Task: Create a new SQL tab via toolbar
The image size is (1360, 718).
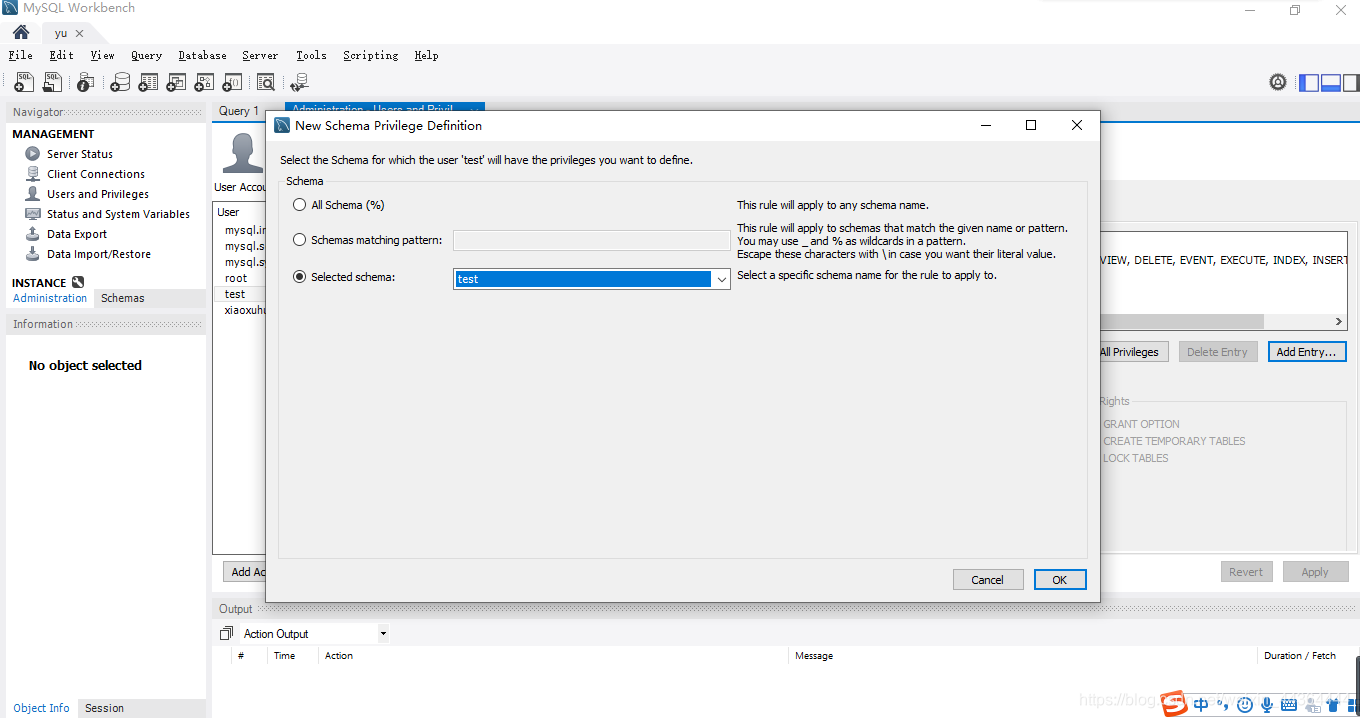Action: tap(24, 83)
